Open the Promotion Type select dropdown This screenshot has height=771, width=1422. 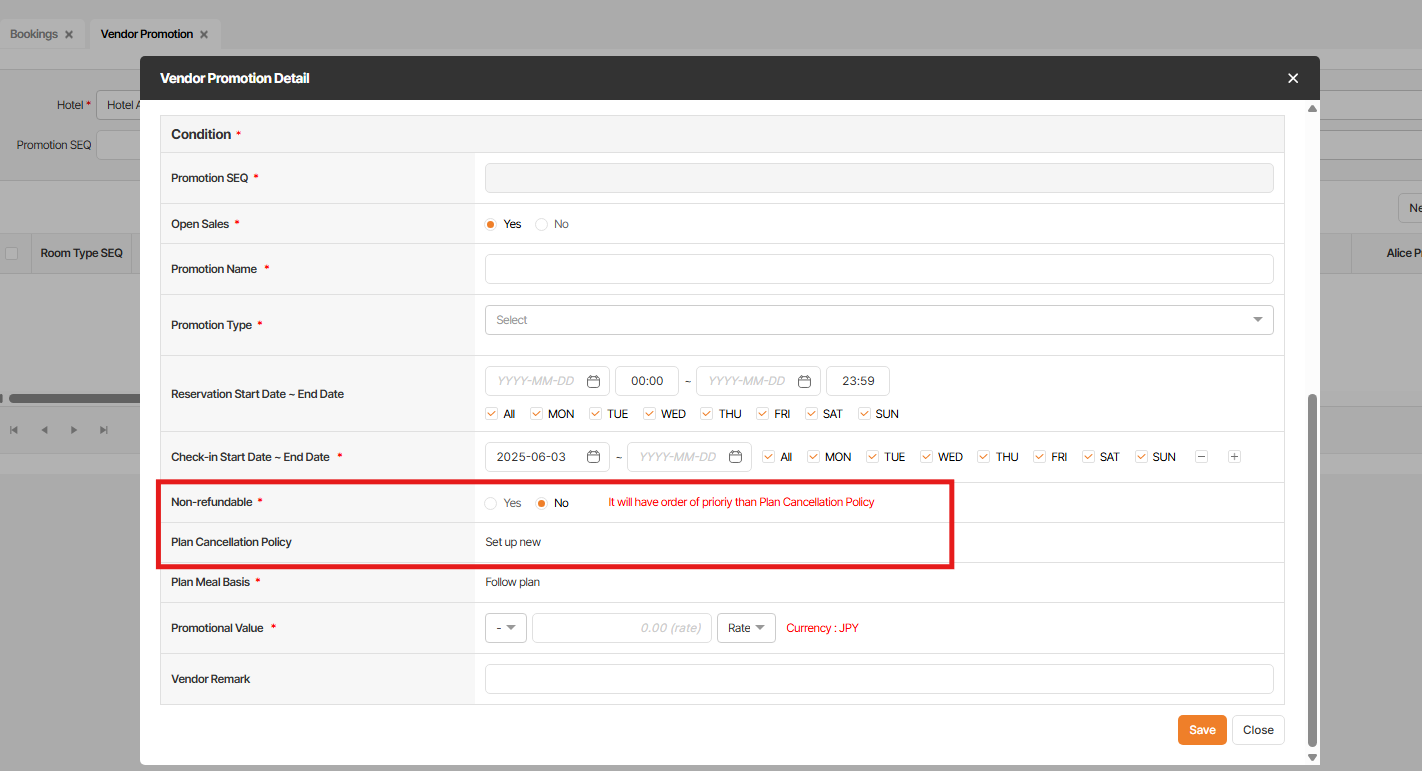coord(879,320)
